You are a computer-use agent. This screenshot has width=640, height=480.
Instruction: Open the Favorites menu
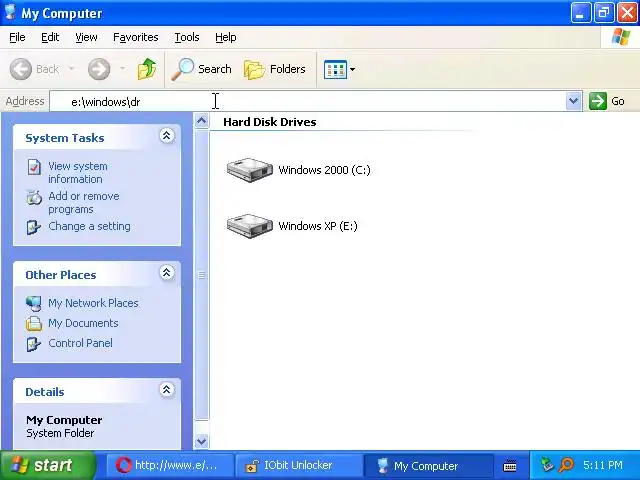pos(136,37)
